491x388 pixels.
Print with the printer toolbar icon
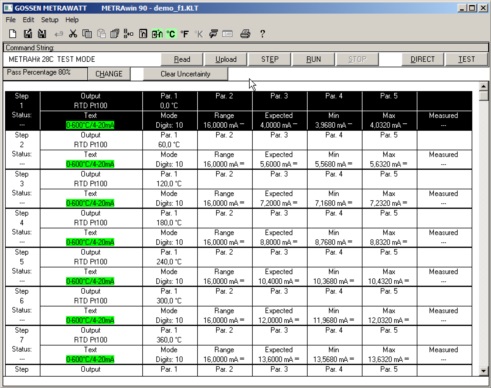click(245, 34)
